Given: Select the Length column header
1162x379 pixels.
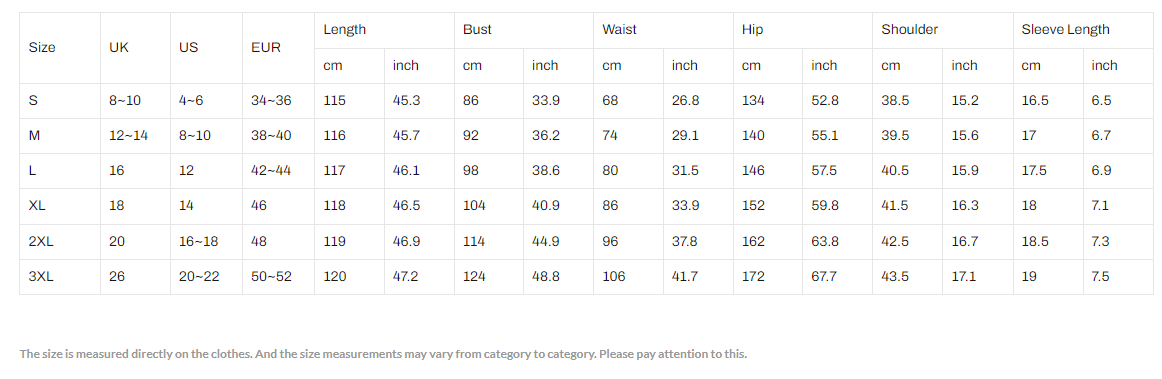Looking at the screenshot, I should point(345,30).
